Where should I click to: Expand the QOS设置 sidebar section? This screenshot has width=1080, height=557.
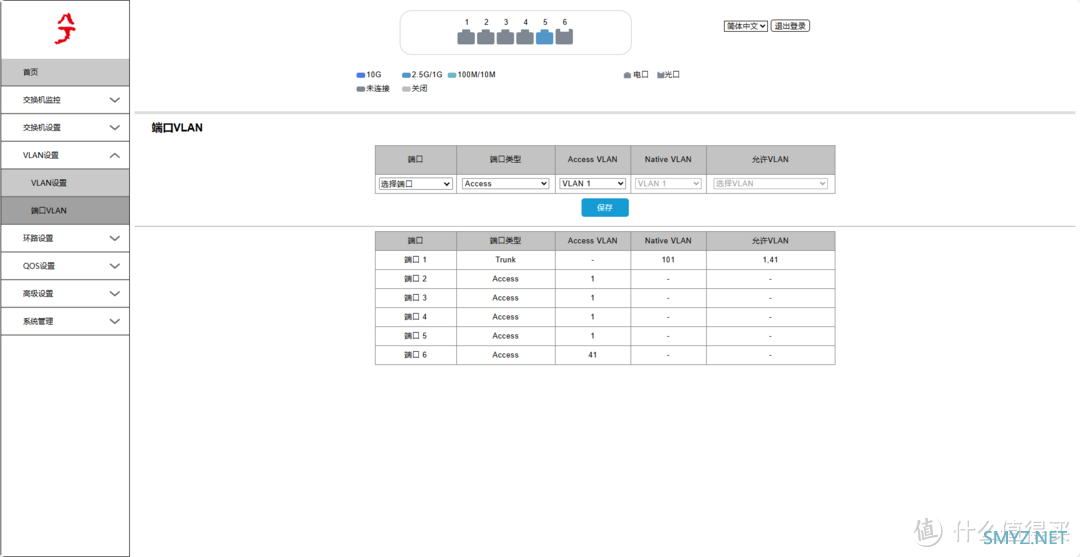coord(65,266)
